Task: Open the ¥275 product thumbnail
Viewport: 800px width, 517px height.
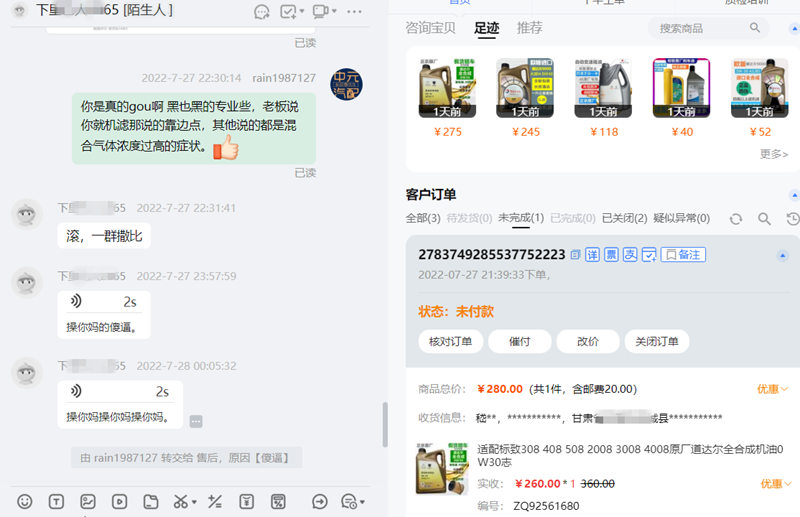Action: click(x=440, y=88)
